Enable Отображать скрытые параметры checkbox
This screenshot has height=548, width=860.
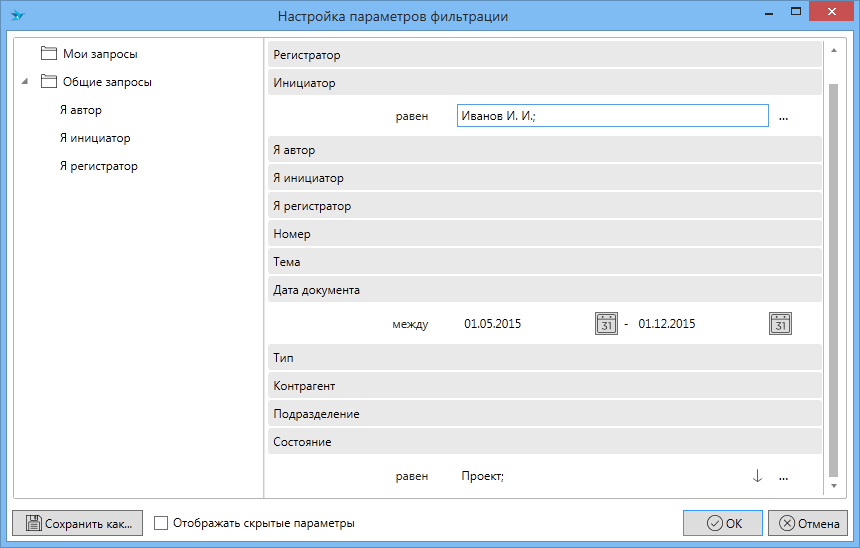pos(162,523)
